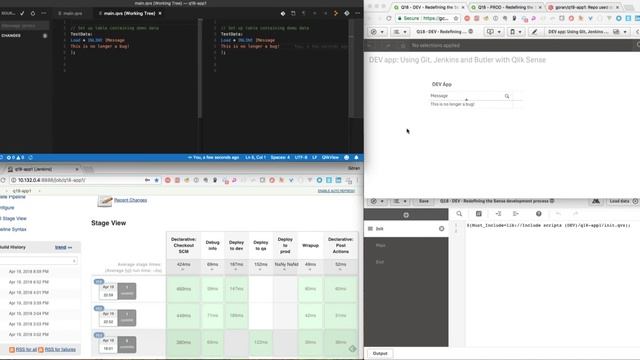The image size is (640, 360).
Task: Open the Qlik navigation compass dropdown in the sheet toolbar
Action: pos(377,31)
